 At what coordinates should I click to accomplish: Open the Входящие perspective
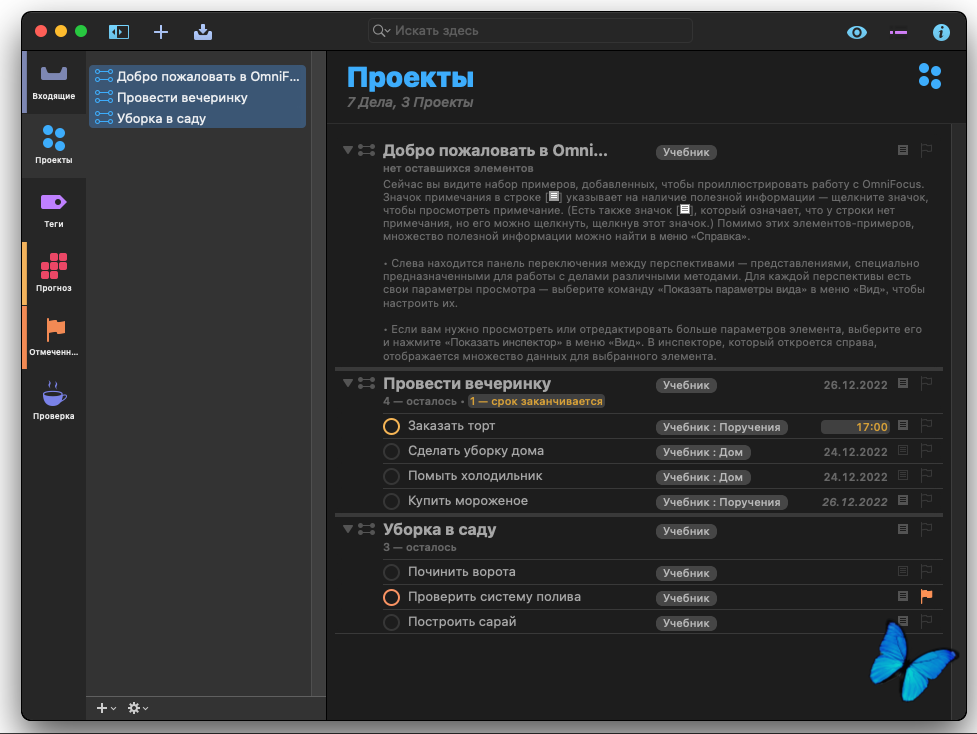click(x=54, y=82)
